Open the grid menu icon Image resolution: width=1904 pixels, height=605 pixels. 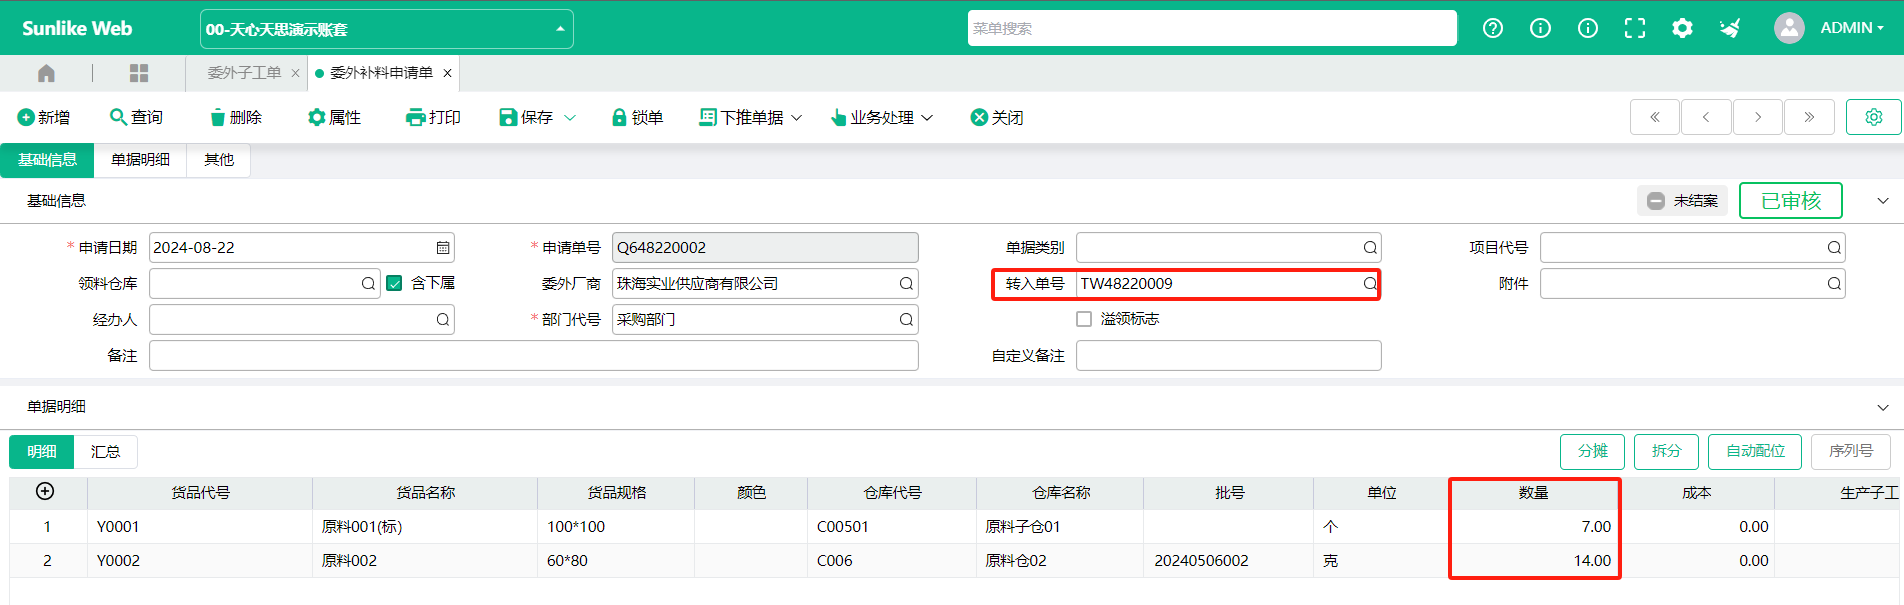click(139, 73)
